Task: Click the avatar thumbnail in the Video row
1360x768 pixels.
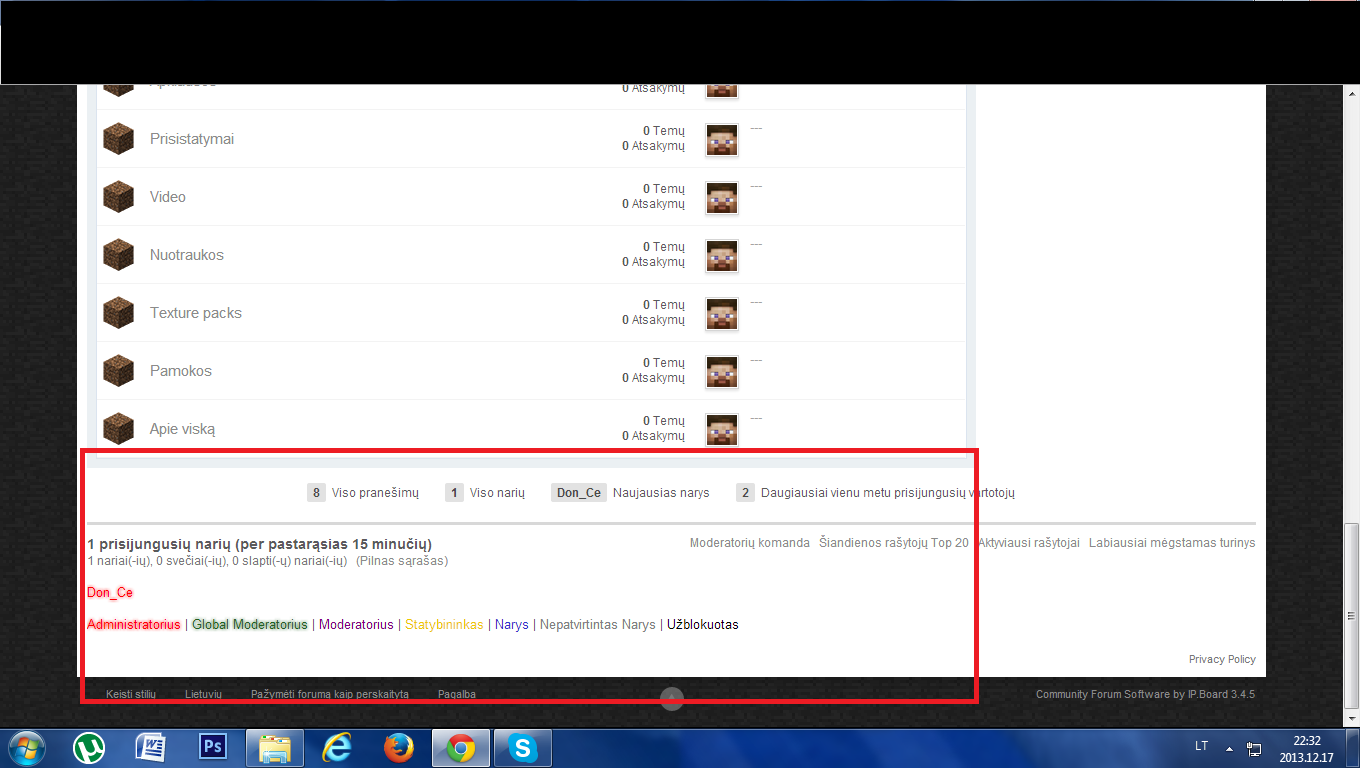Action: 722,198
